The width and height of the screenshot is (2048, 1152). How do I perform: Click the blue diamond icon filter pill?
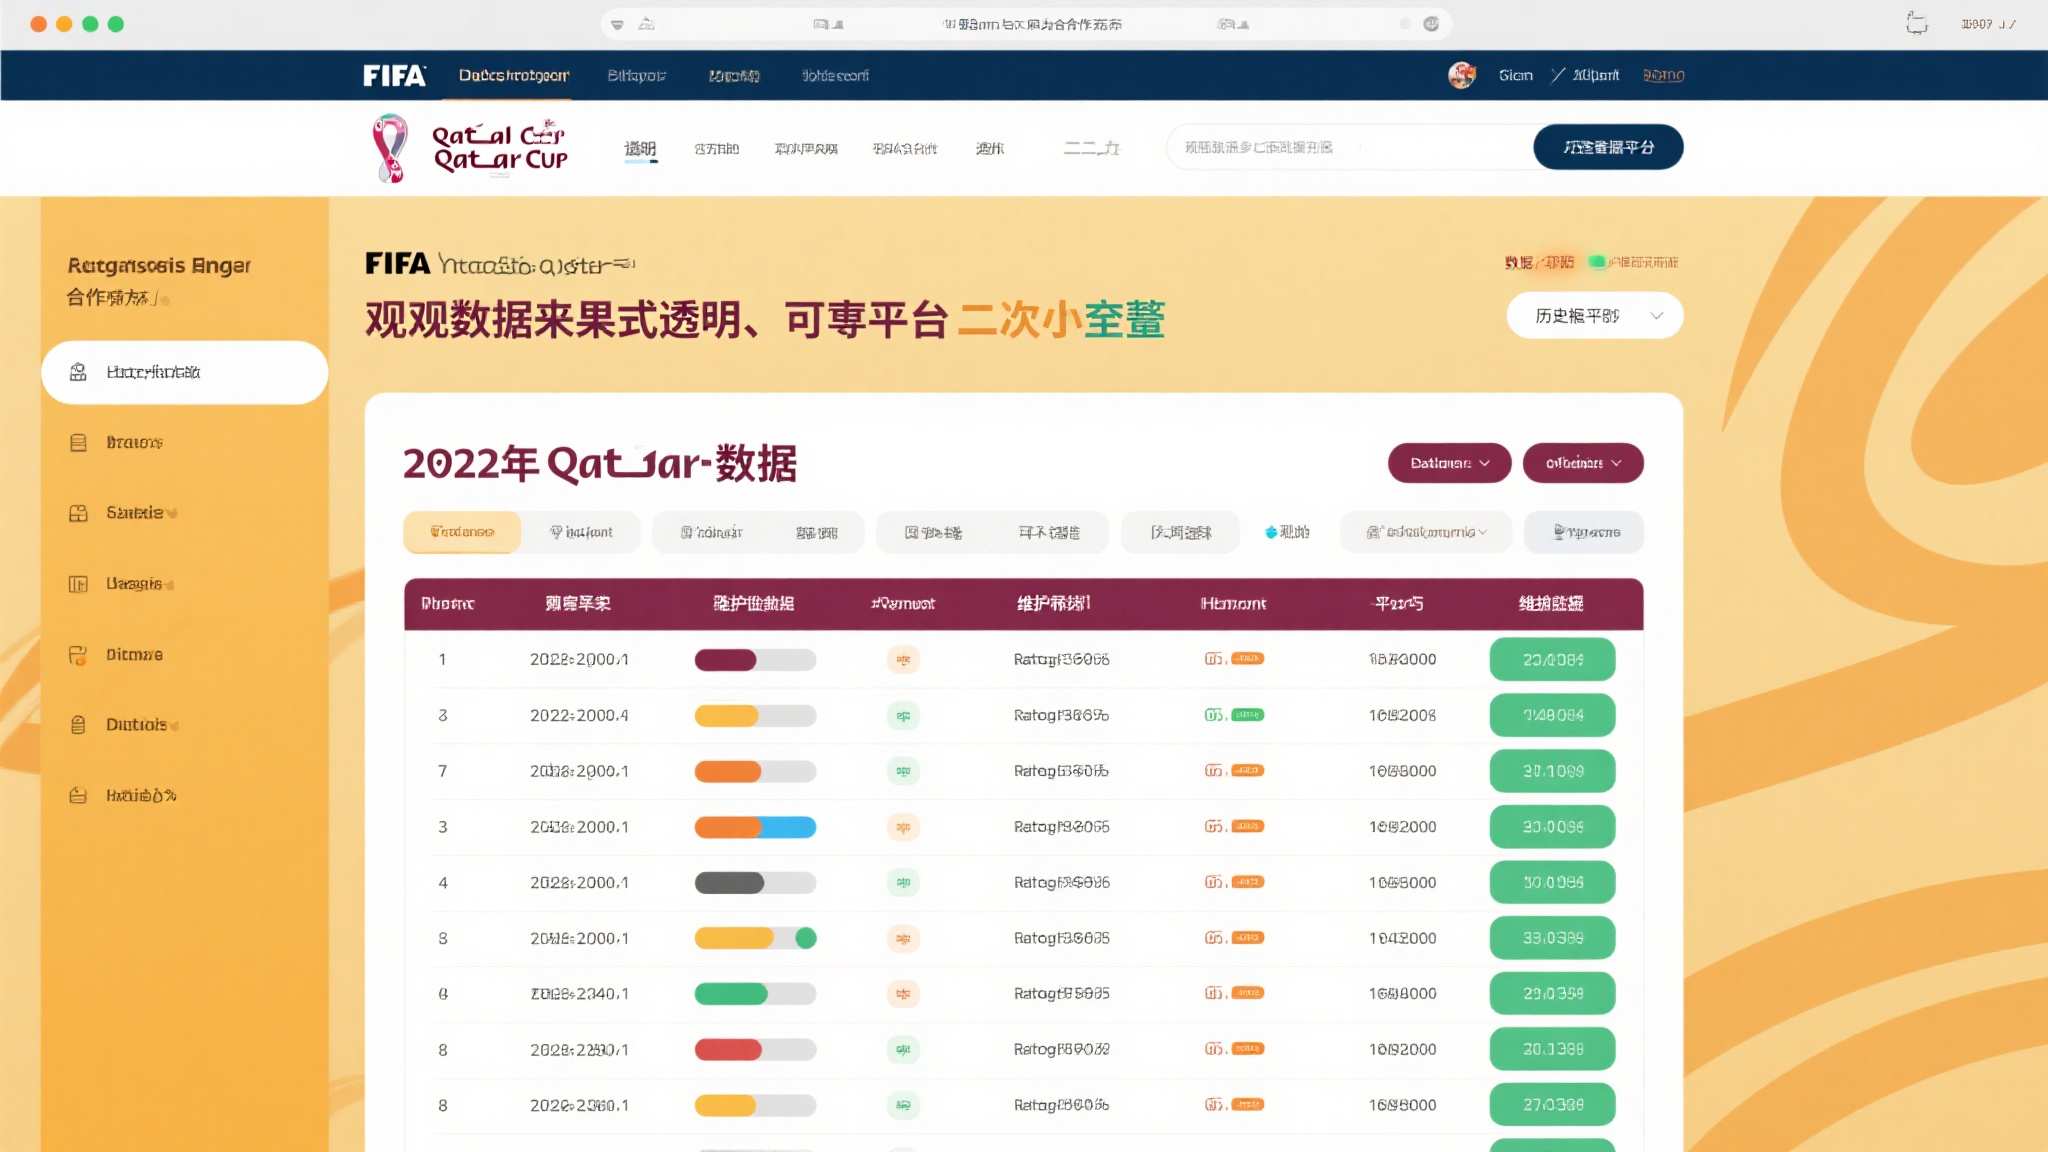point(1288,532)
